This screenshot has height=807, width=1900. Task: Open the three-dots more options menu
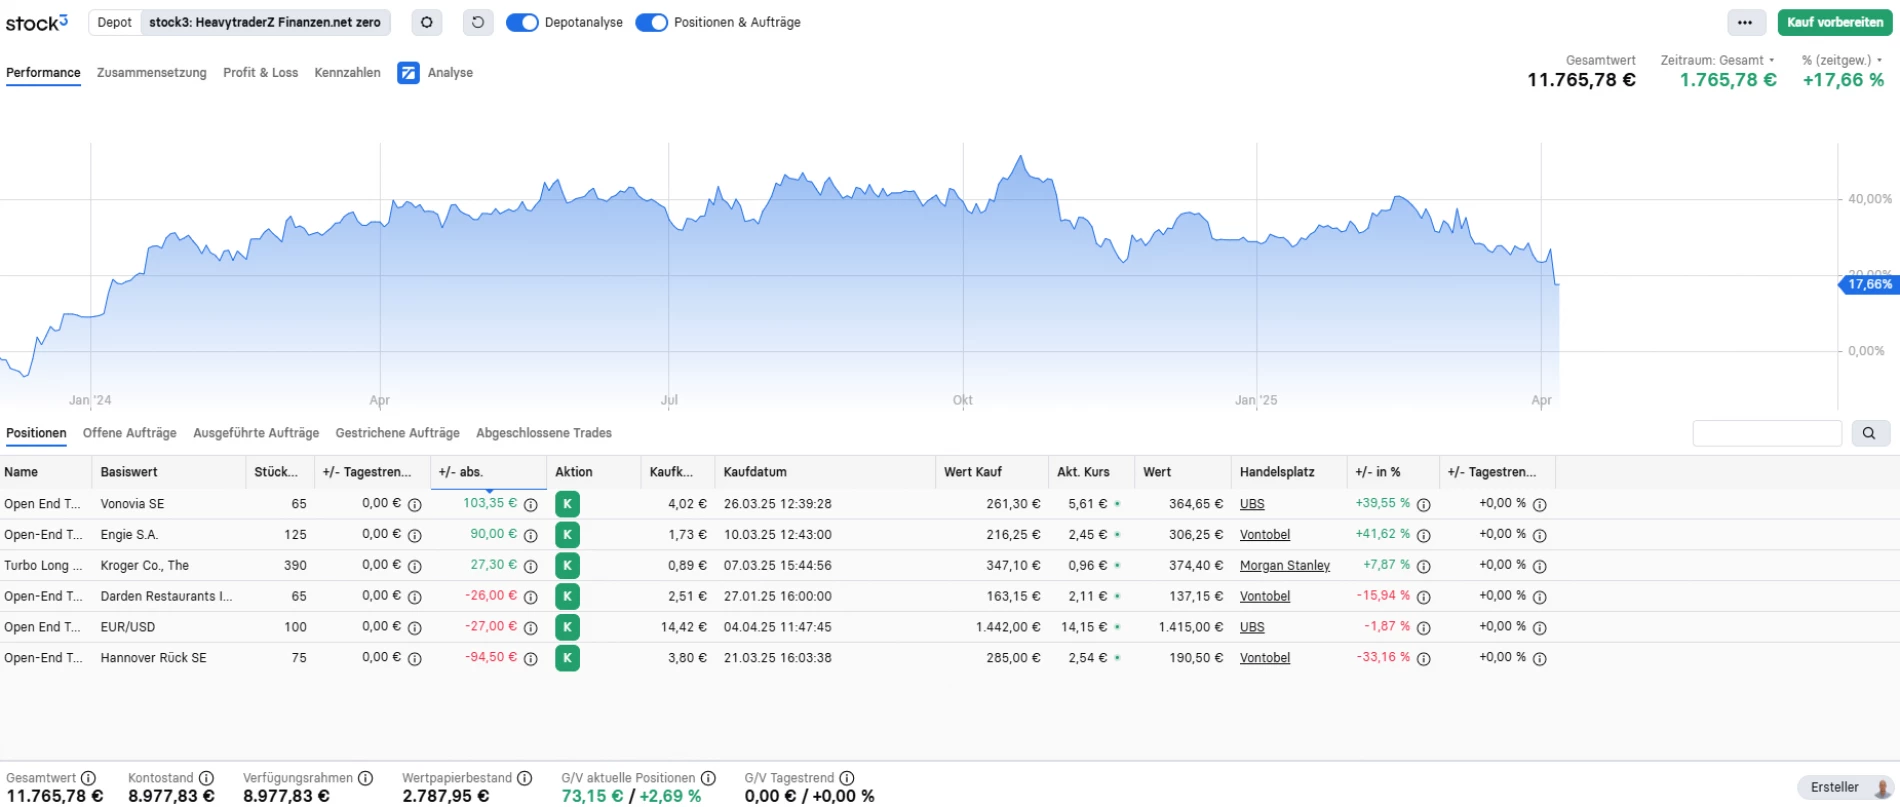1744,22
